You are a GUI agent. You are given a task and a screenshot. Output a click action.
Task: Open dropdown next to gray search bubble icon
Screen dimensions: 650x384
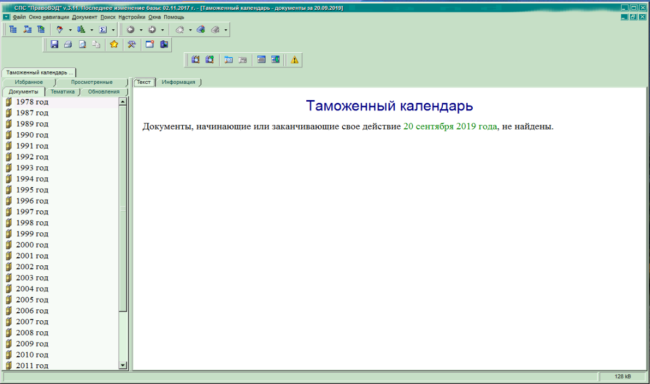[190, 30]
